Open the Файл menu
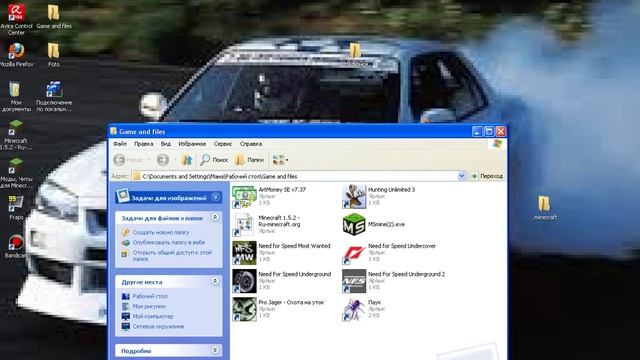 [120, 144]
